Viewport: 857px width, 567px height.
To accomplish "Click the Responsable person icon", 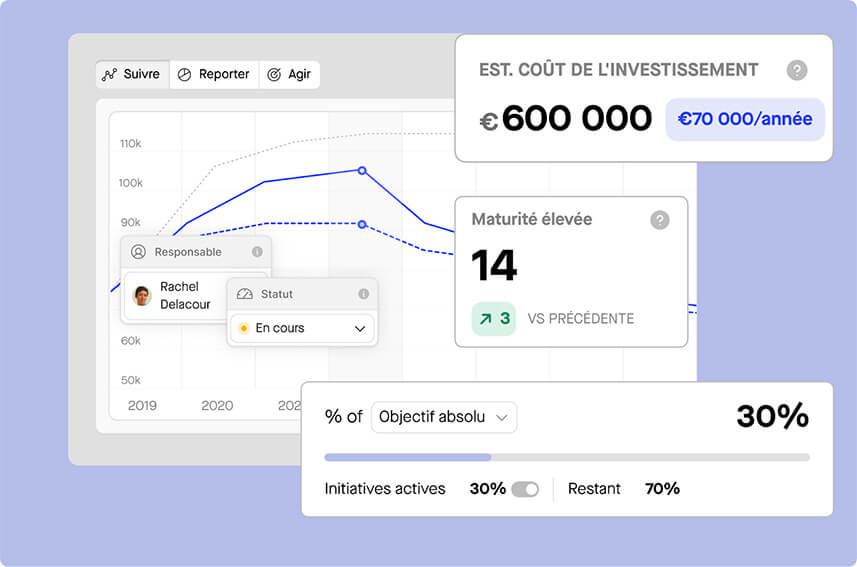I will pyautogui.click(x=138, y=252).
